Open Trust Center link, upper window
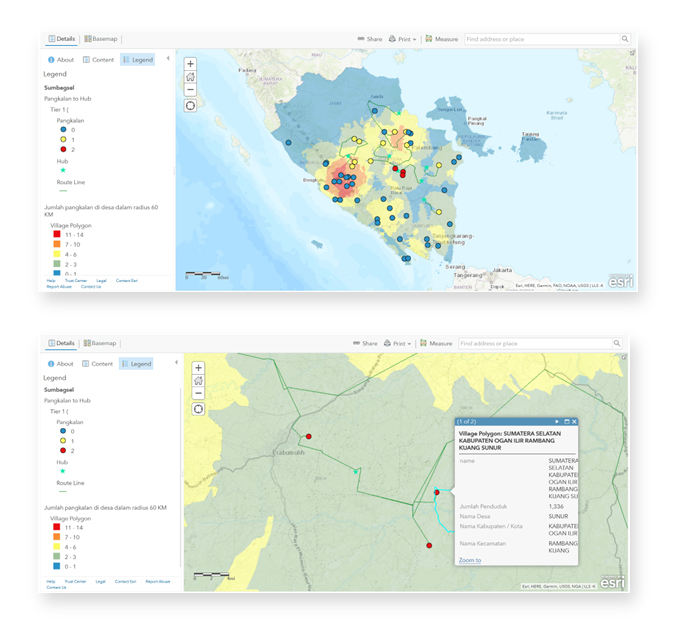686x643 pixels. click(76, 280)
